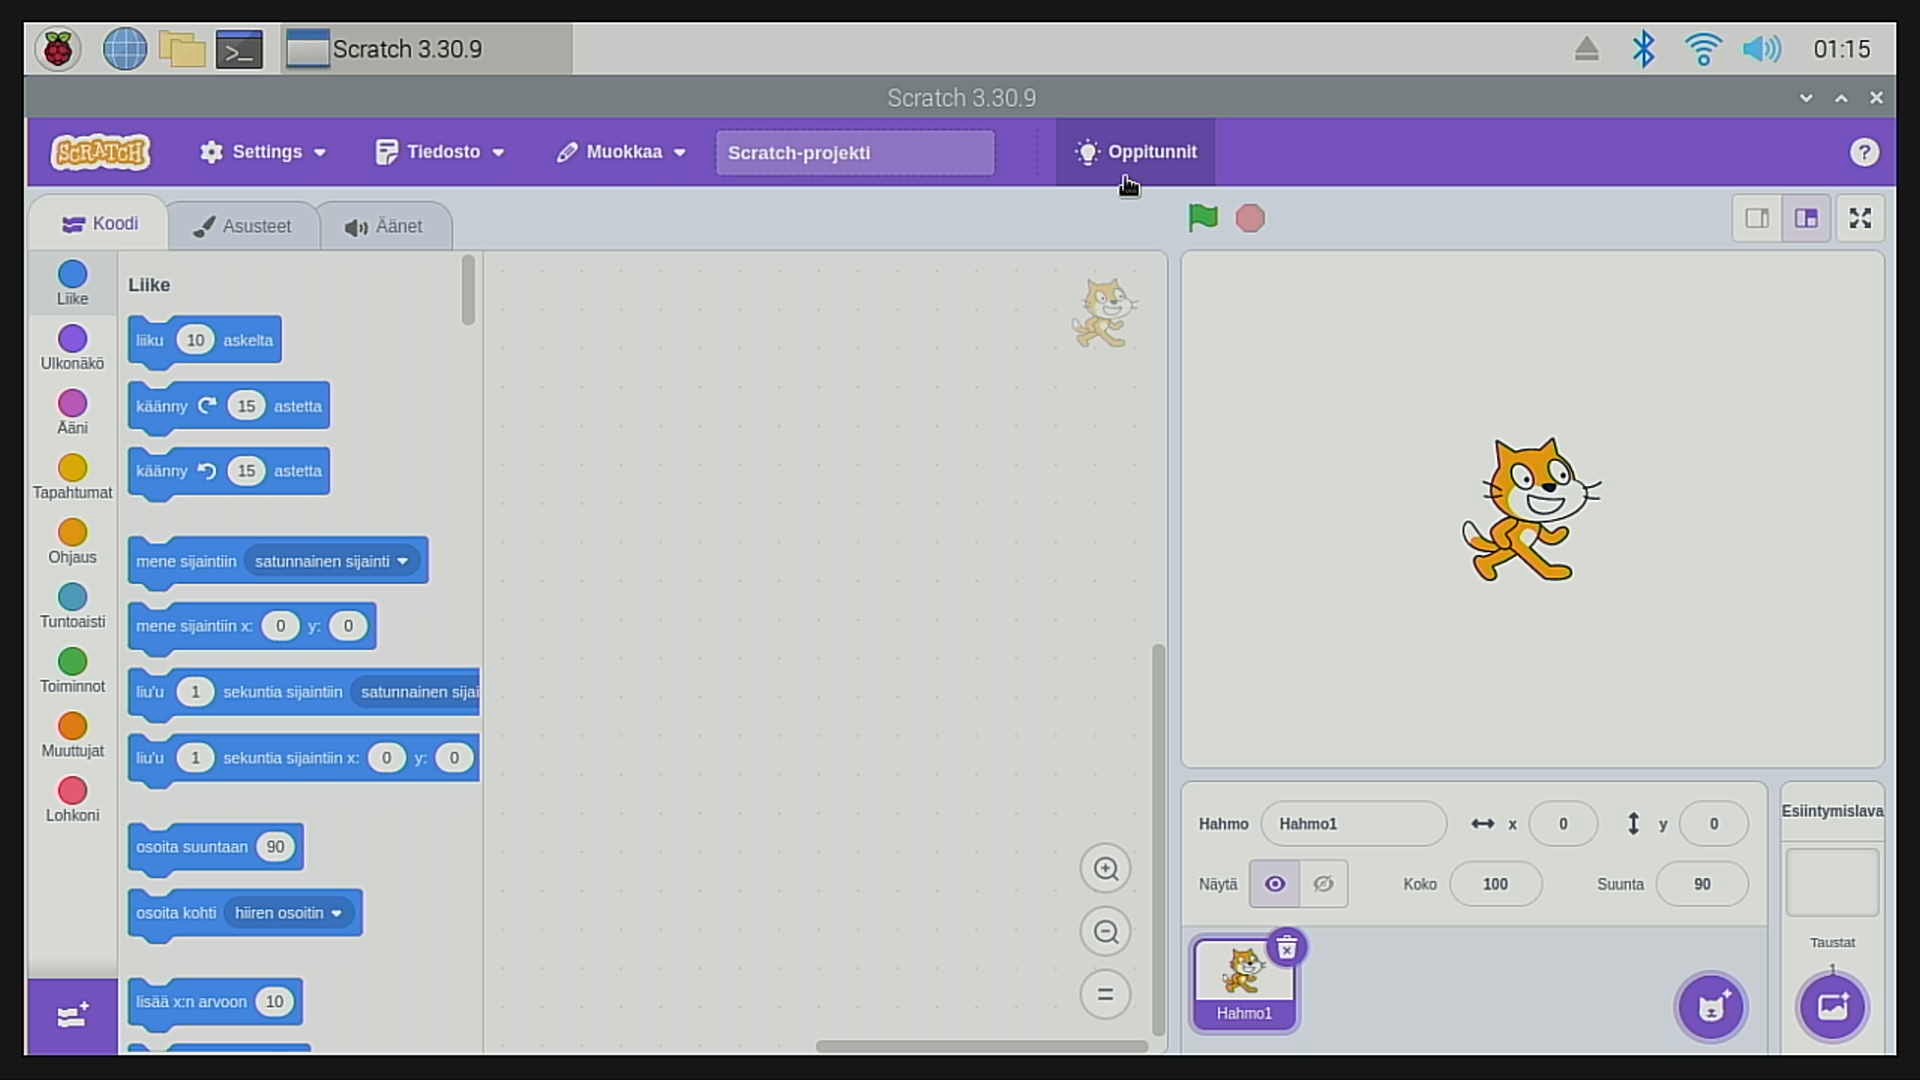Select the Tapahtumat block category
Screen dimensions: 1920x1080
tap(72, 477)
